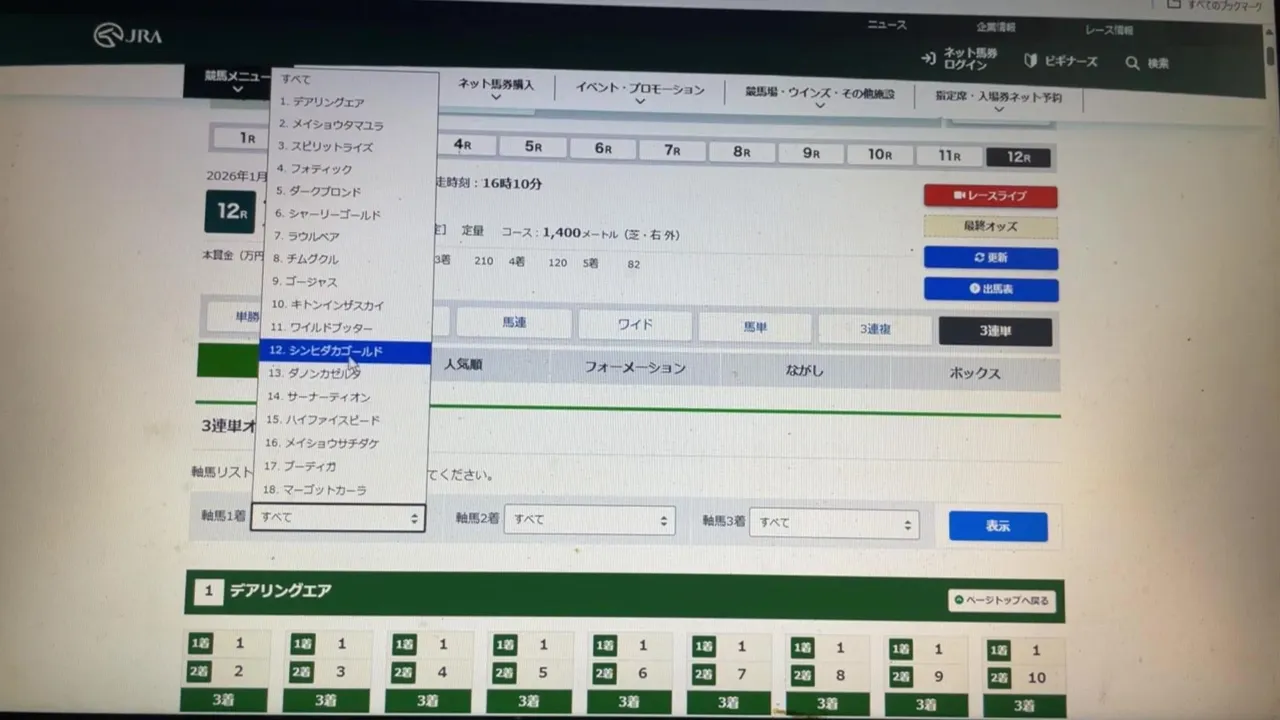The width and height of the screenshot is (1280, 720).
Task: Select race tab 5R
Action: click(x=533, y=146)
